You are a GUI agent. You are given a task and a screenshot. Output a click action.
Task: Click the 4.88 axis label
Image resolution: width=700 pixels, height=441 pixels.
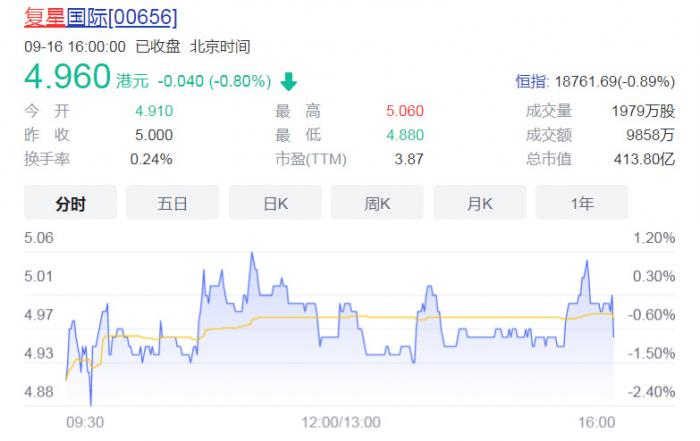click(x=39, y=392)
